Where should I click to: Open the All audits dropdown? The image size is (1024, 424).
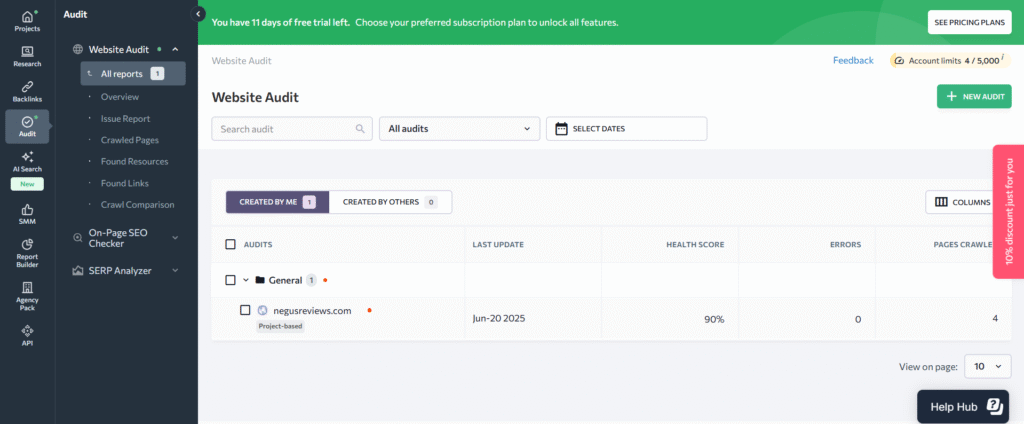[460, 129]
